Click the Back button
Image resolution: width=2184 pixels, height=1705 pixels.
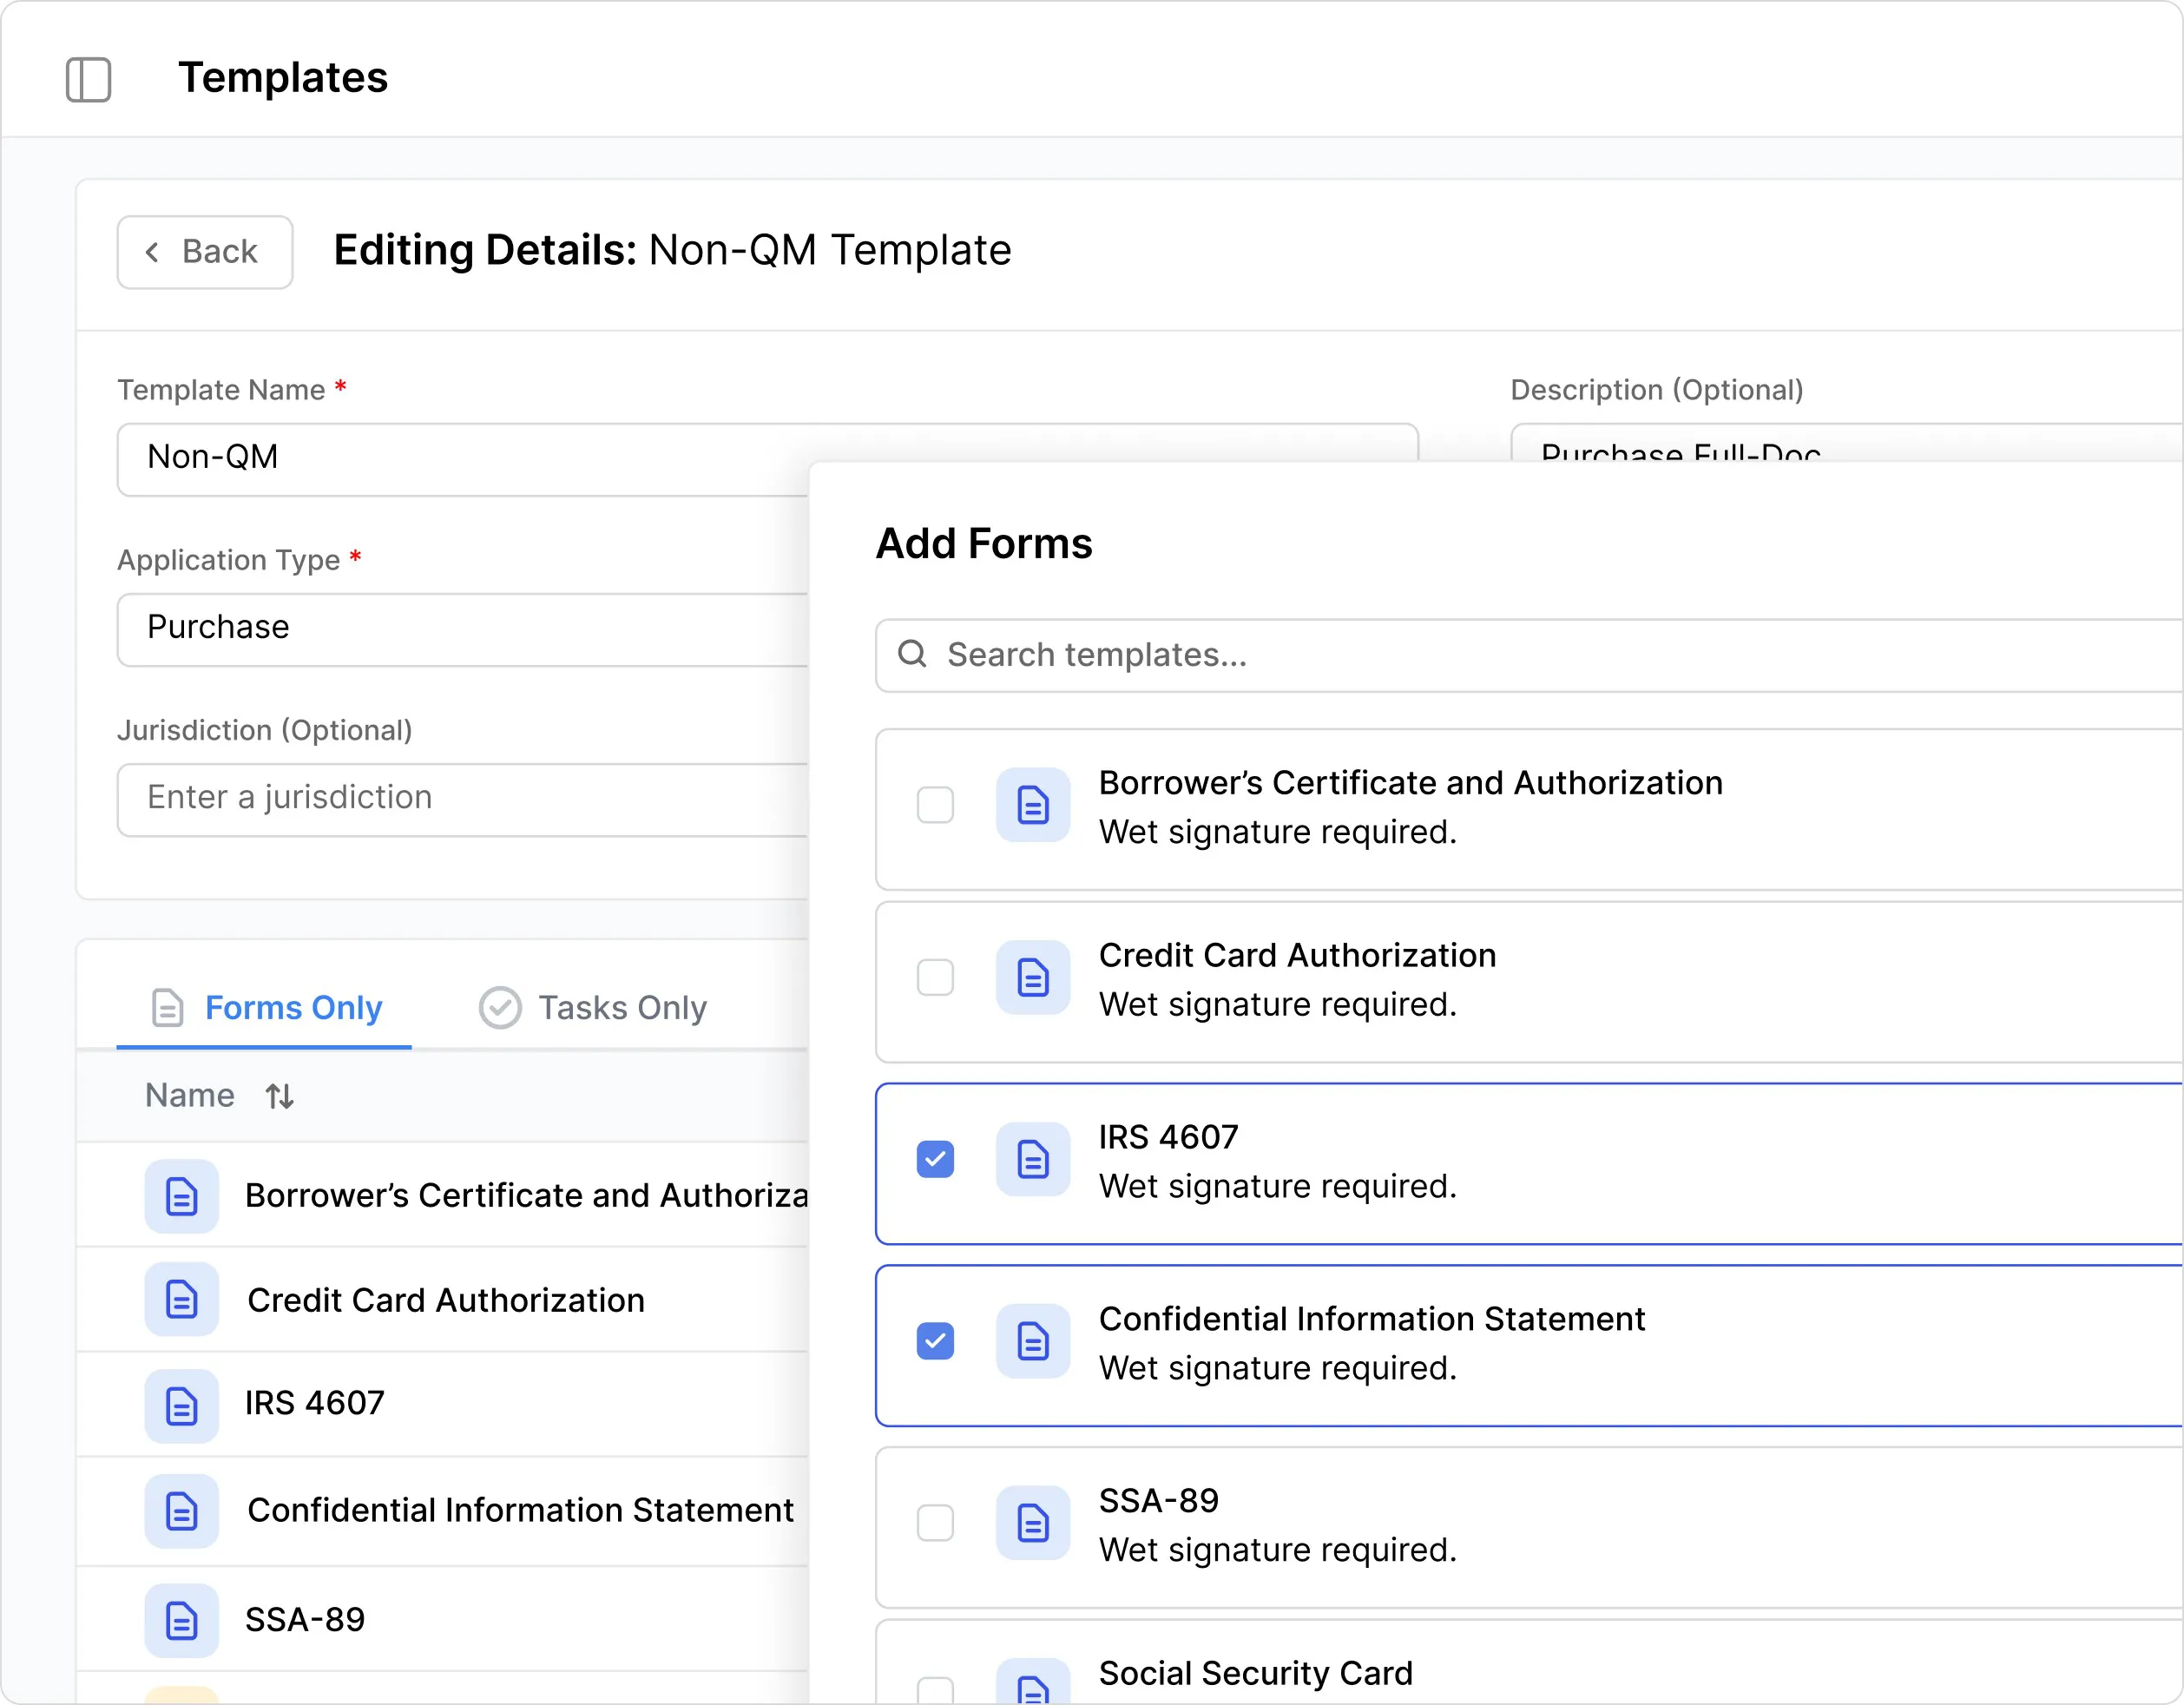(x=204, y=251)
